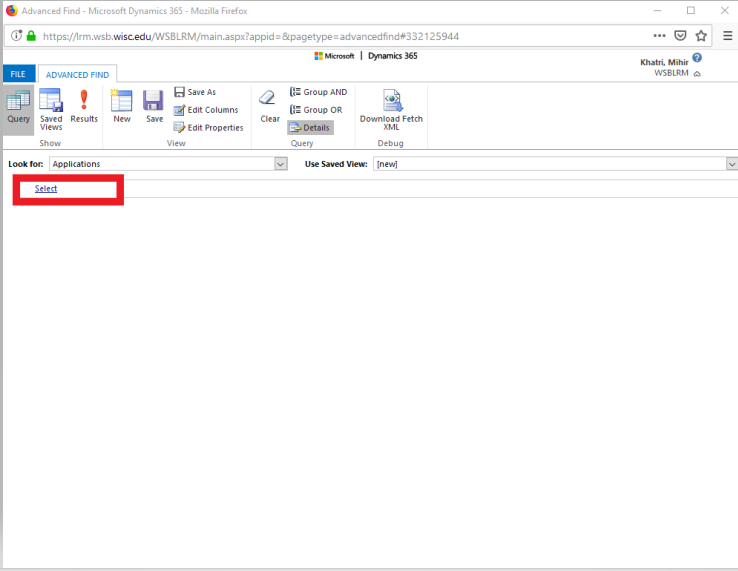Screen dimensions: 738x571
Task: Click the Results exclamation icon
Action: pyautogui.click(x=84, y=106)
